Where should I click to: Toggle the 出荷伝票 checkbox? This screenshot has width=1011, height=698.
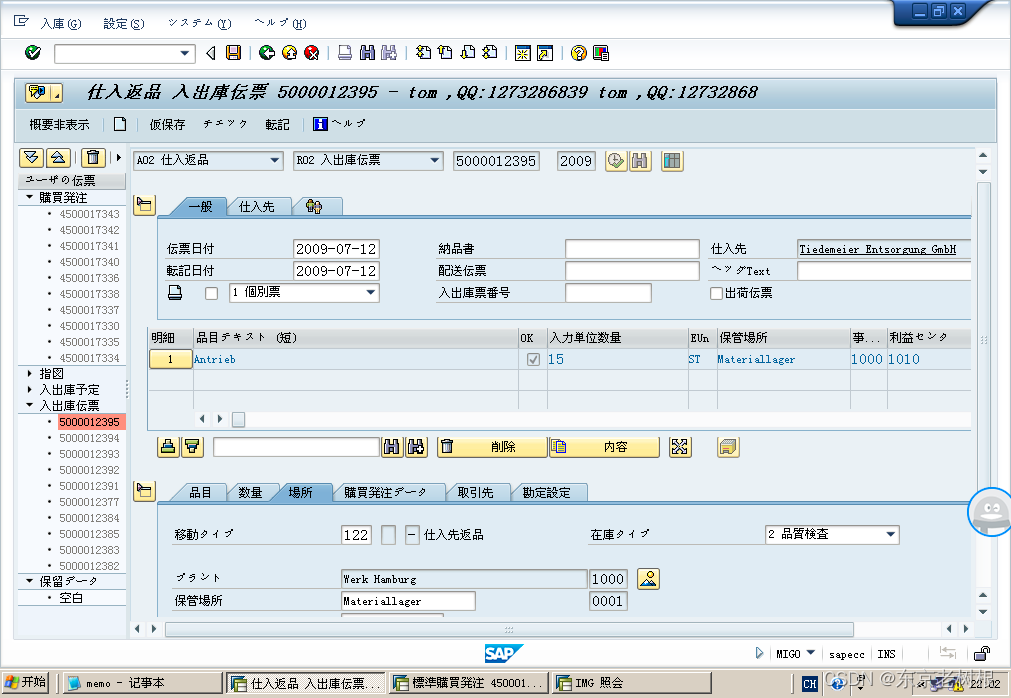[x=716, y=293]
